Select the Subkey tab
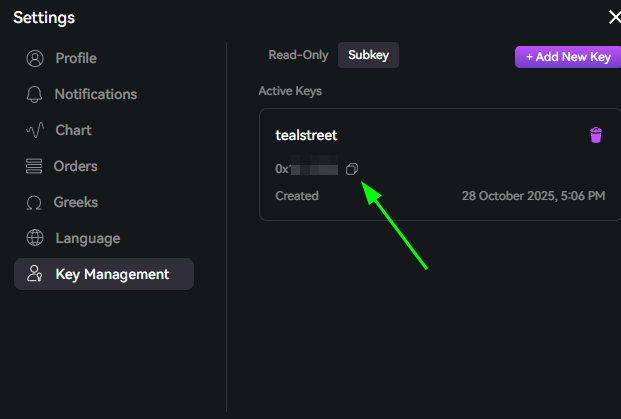This screenshot has width=621, height=419. [x=368, y=56]
